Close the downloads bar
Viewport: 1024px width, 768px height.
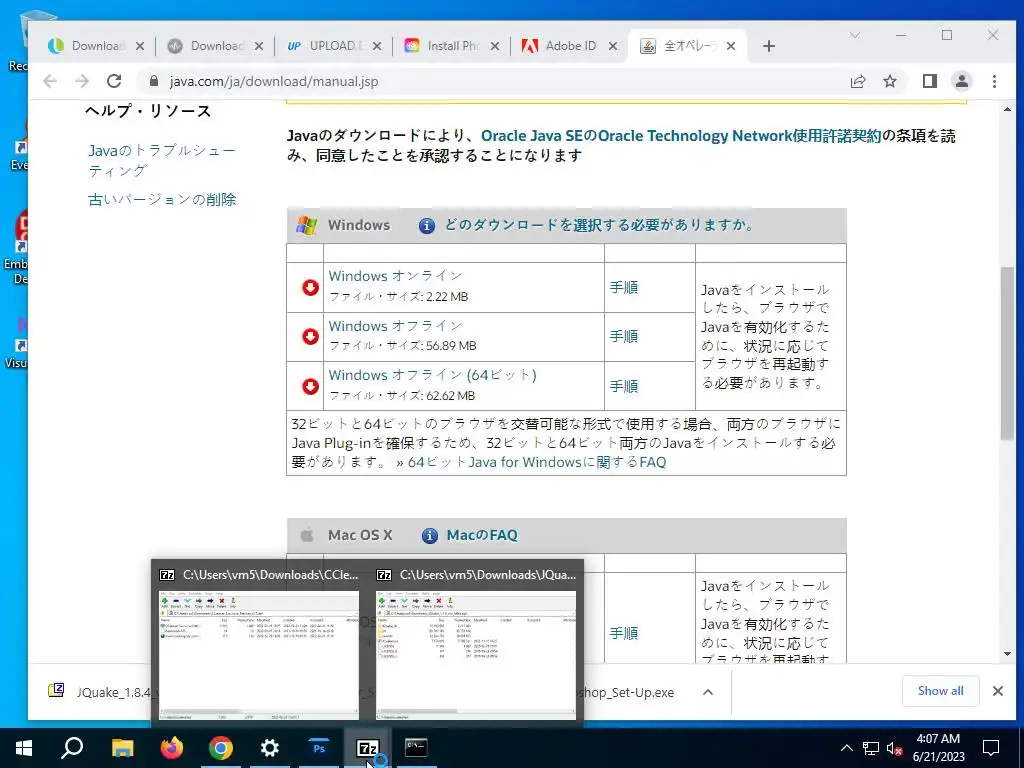tap(997, 691)
